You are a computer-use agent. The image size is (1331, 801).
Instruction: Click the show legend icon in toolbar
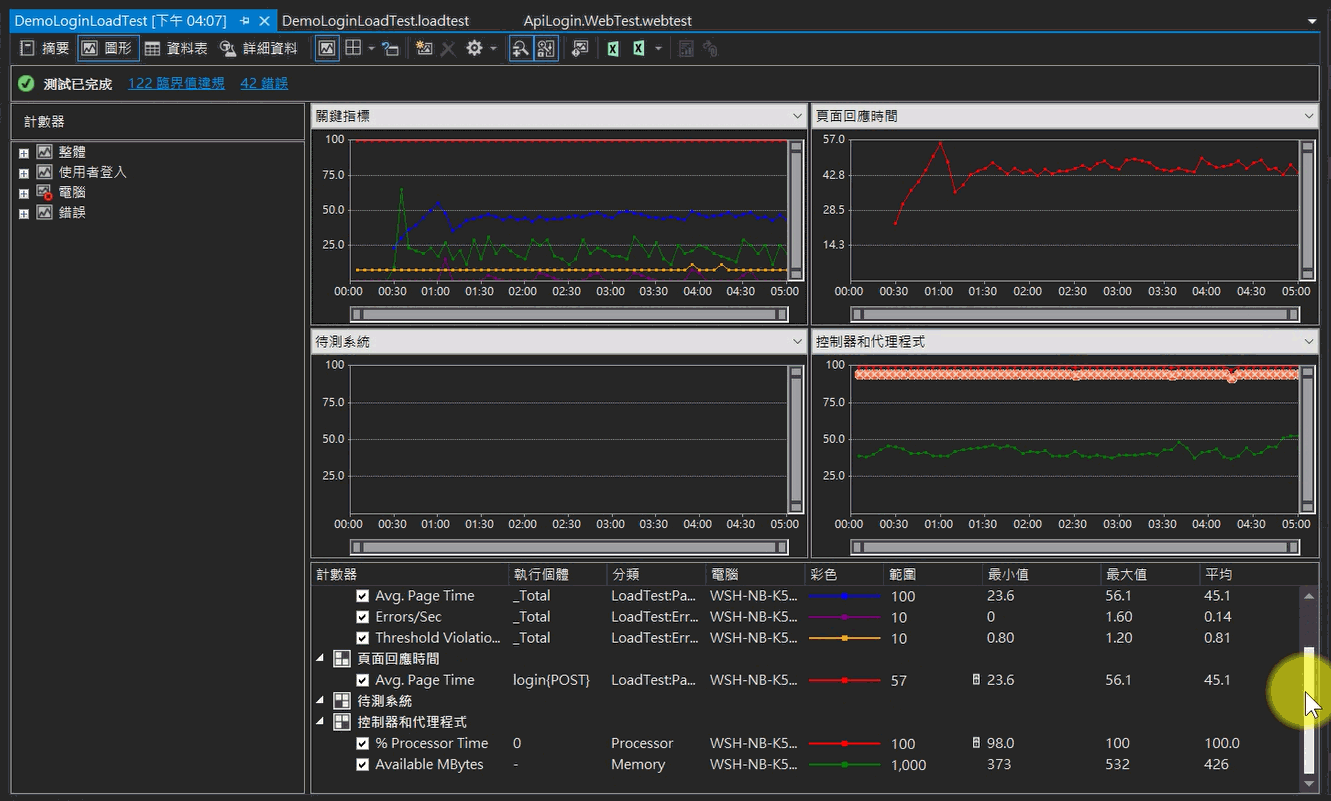tap(391, 48)
